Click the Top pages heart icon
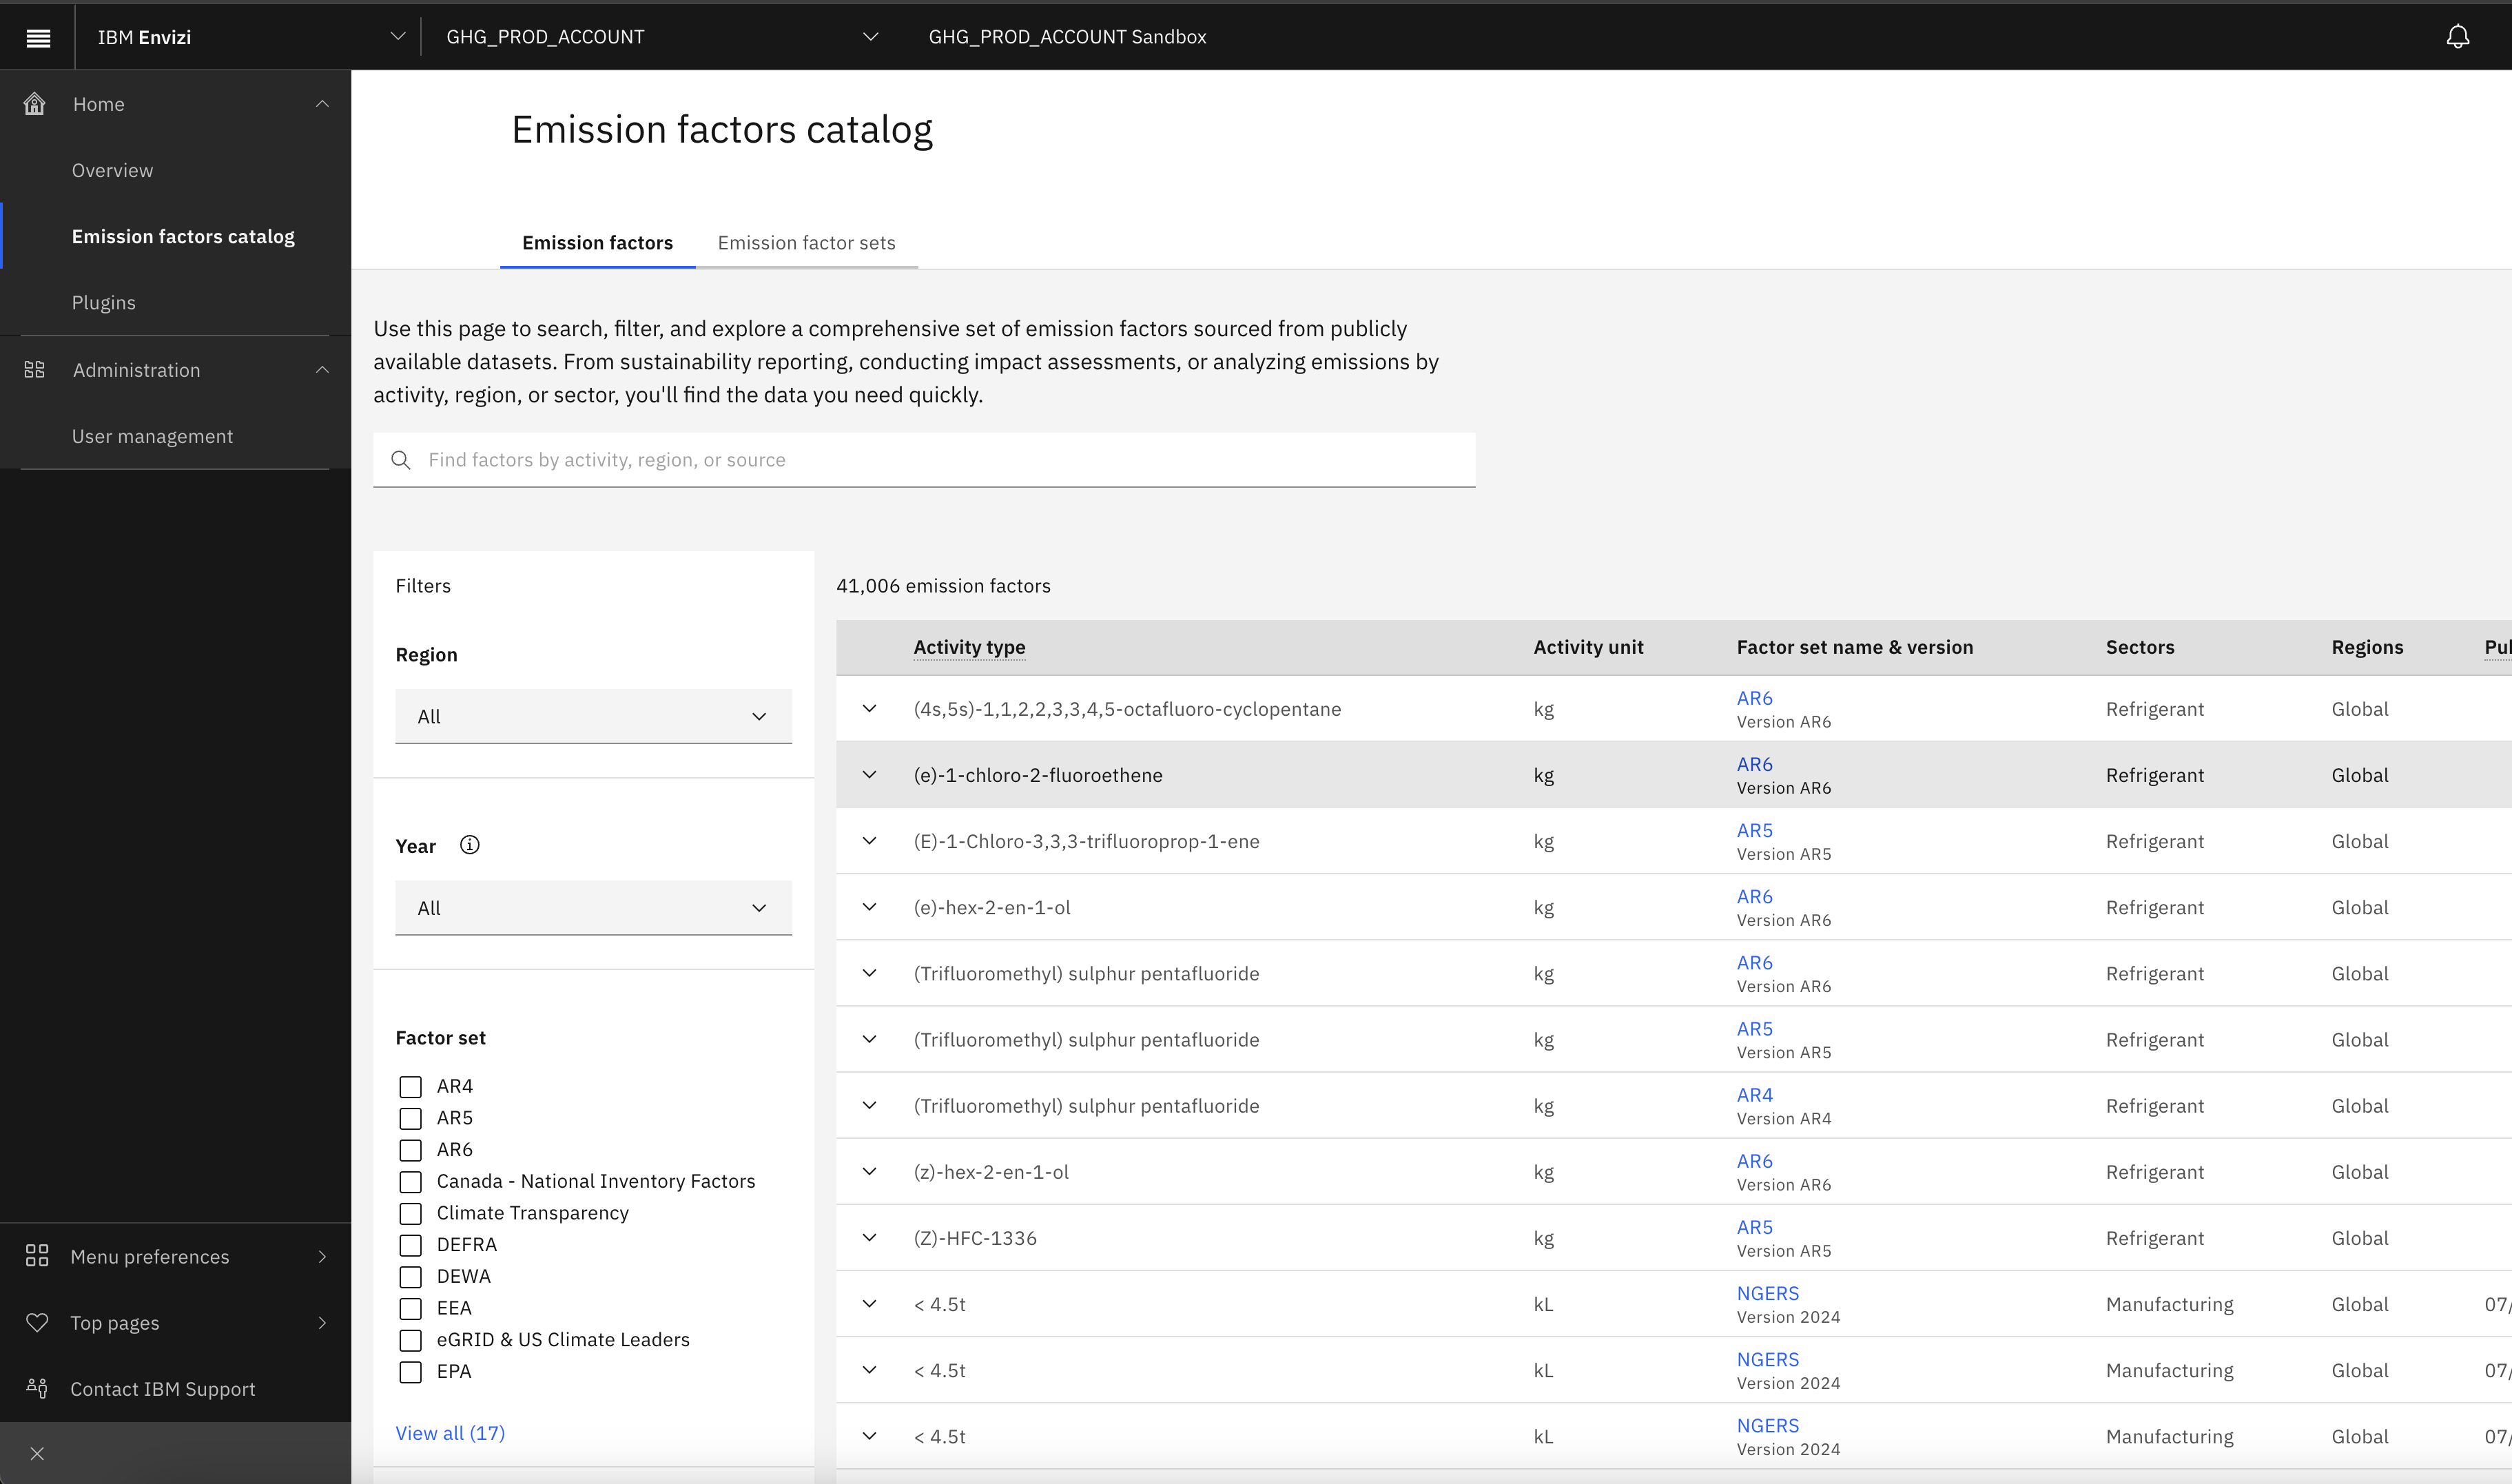2512x1484 pixels. pyautogui.click(x=36, y=1322)
